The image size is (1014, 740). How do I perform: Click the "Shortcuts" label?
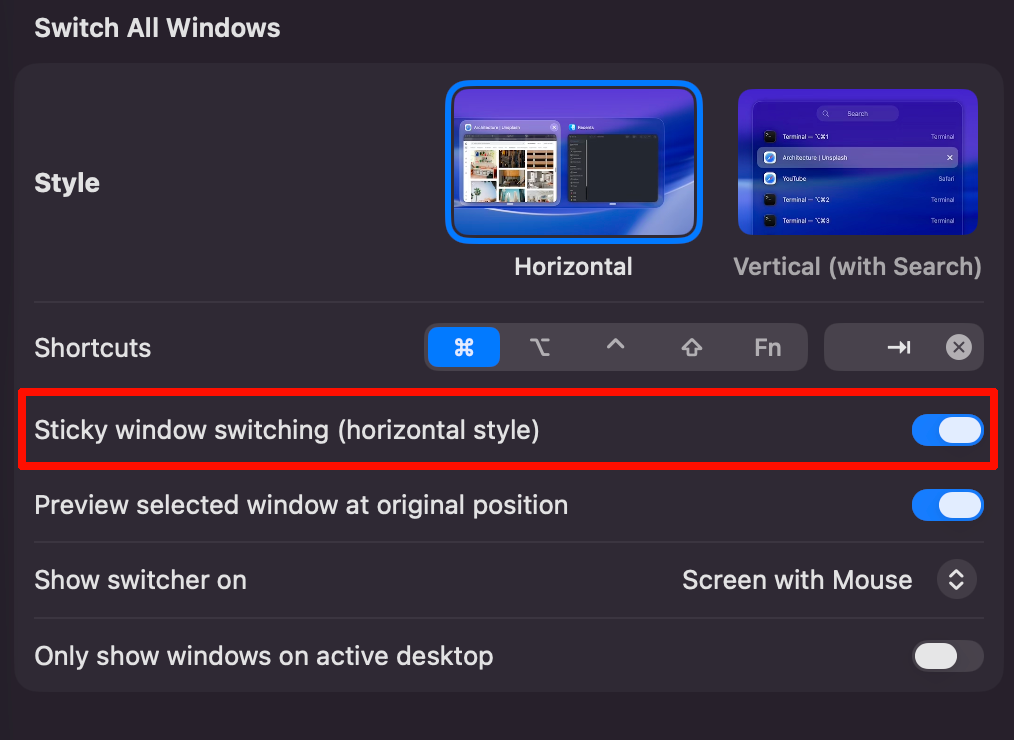92,347
